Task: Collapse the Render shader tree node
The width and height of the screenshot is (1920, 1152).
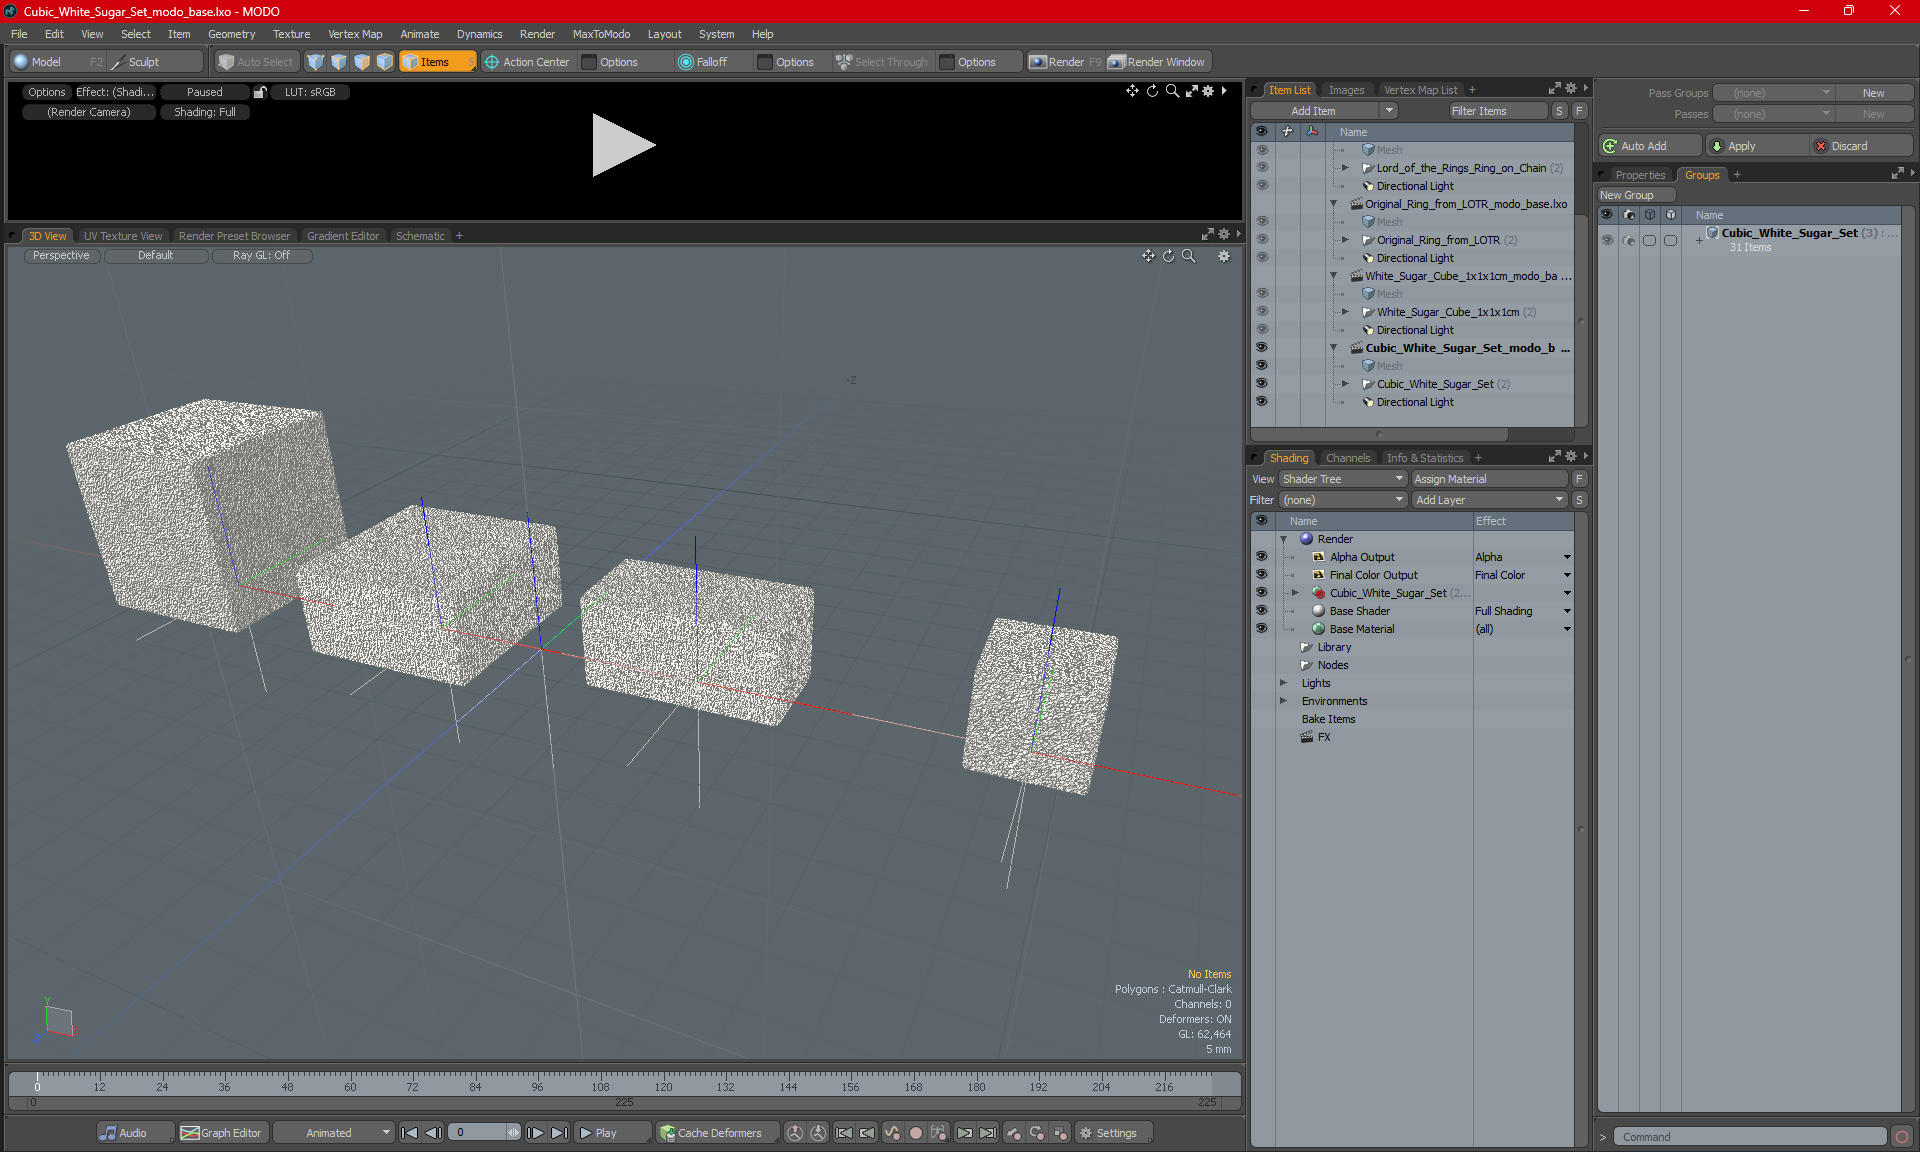Action: tap(1284, 539)
